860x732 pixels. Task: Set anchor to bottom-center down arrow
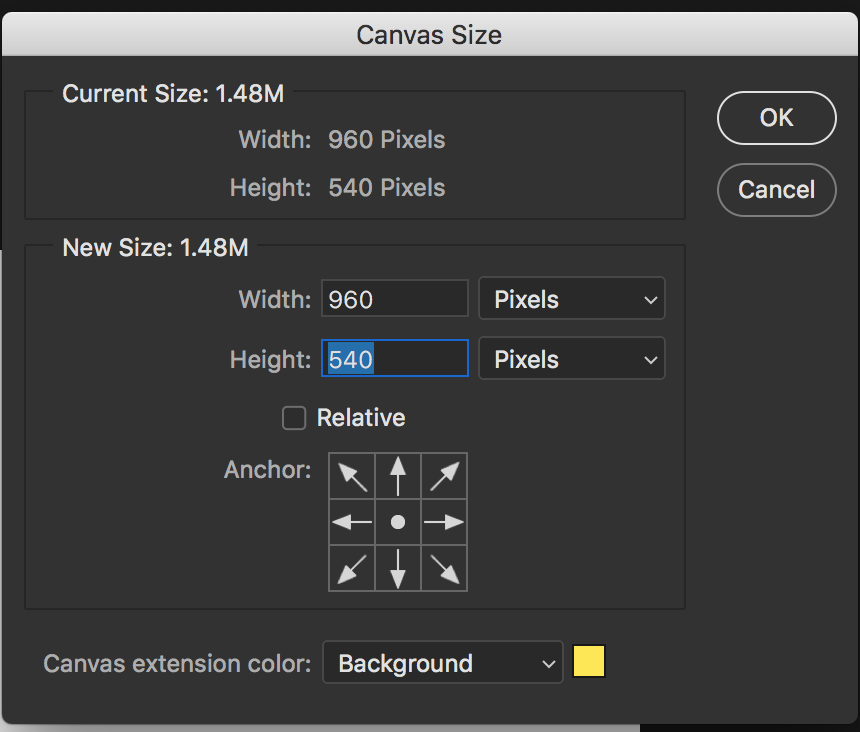[x=398, y=568]
